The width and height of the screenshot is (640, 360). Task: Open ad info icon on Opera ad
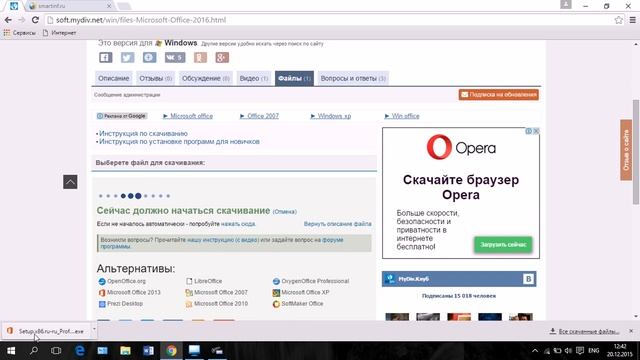point(529,131)
